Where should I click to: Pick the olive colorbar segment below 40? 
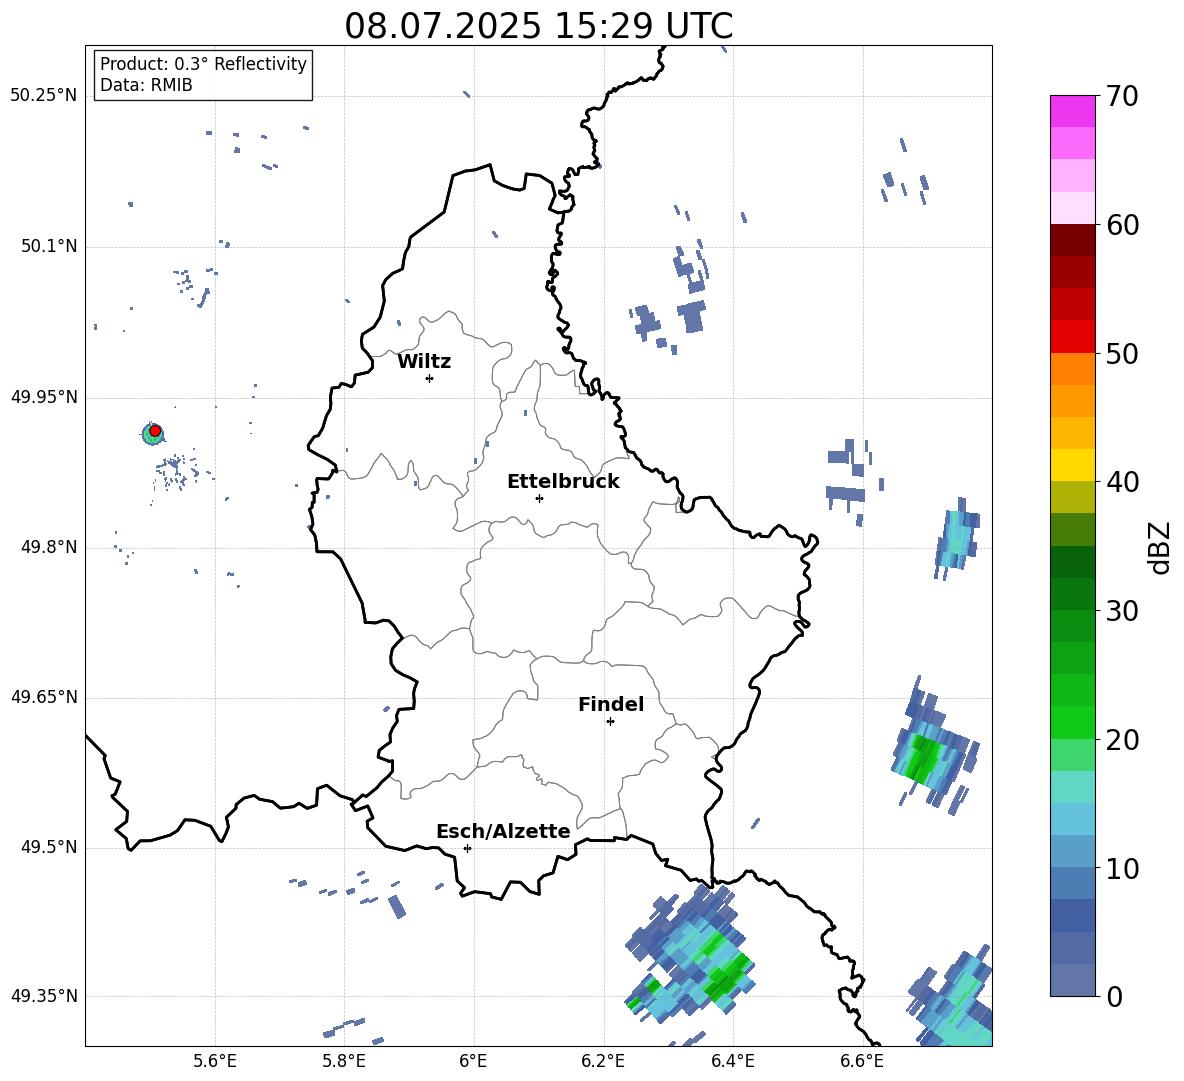pos(1072,497)
